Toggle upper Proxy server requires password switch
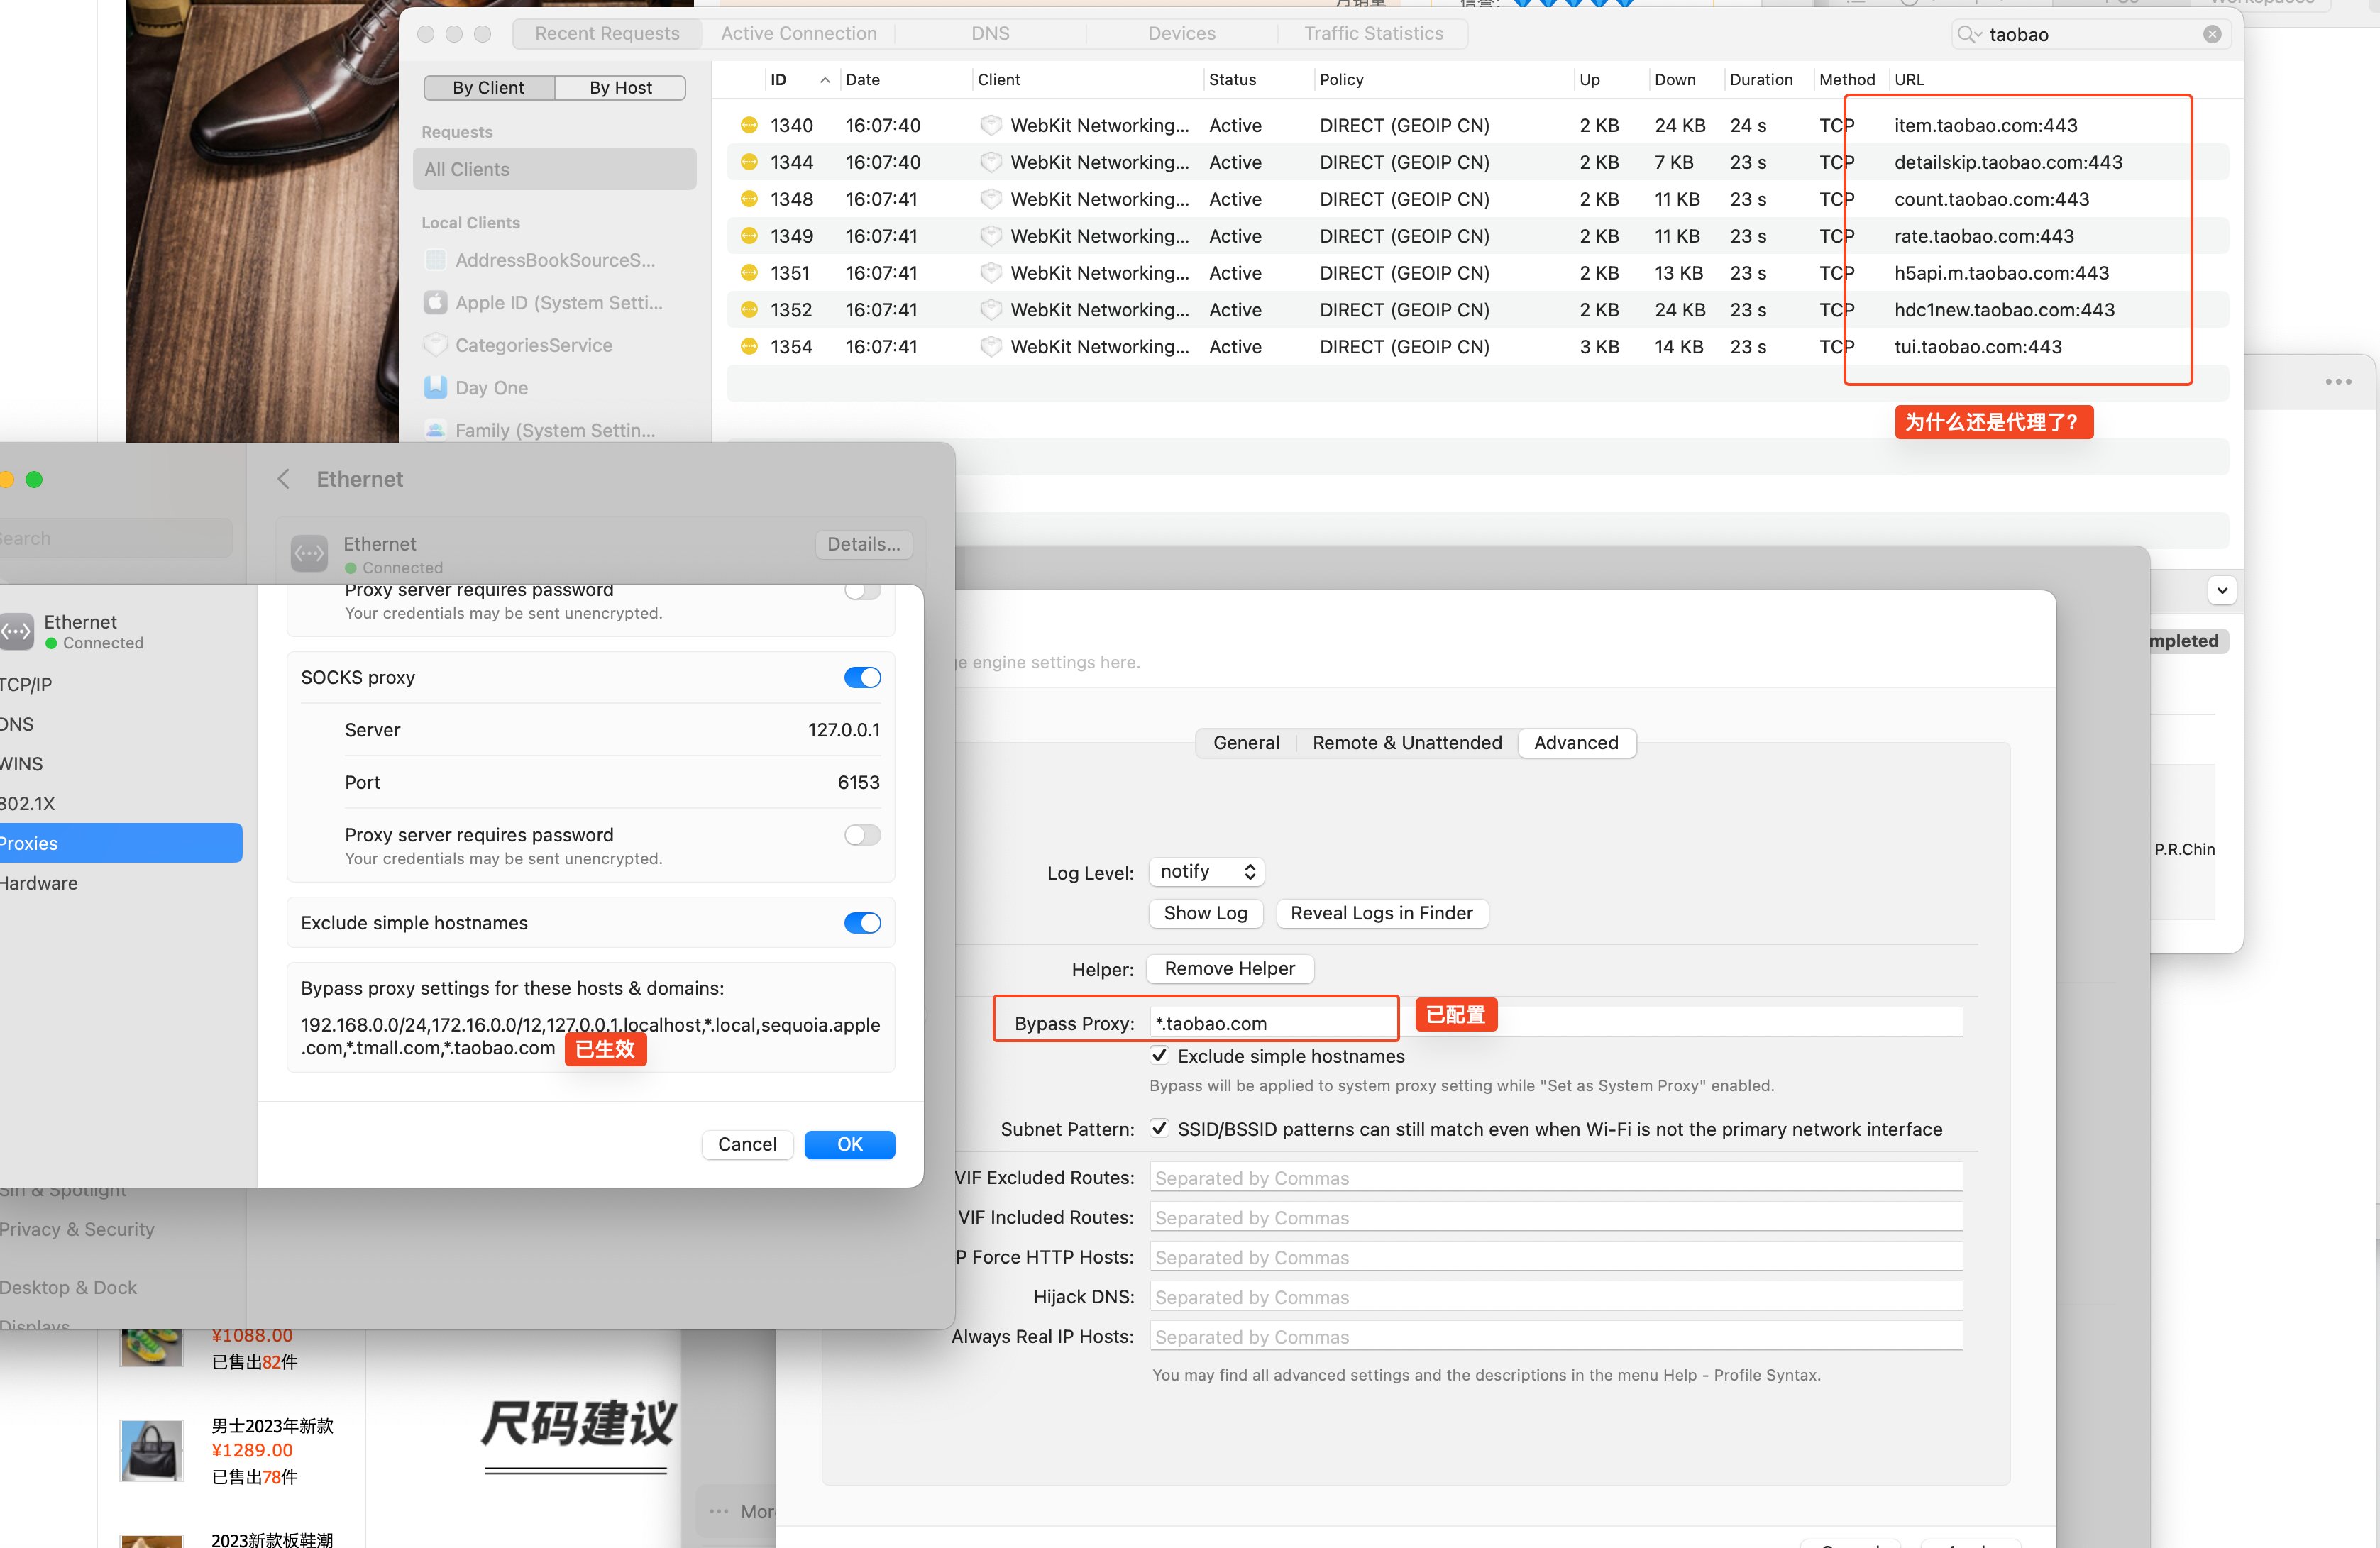The image size is (2380, 1548). 862,591
